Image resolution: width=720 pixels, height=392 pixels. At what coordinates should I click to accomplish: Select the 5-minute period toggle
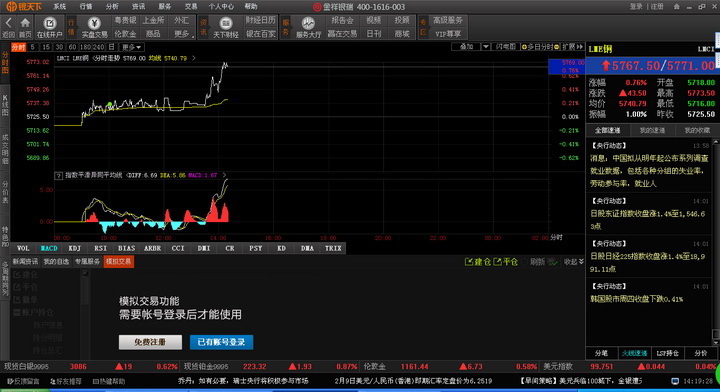point(32,47)
